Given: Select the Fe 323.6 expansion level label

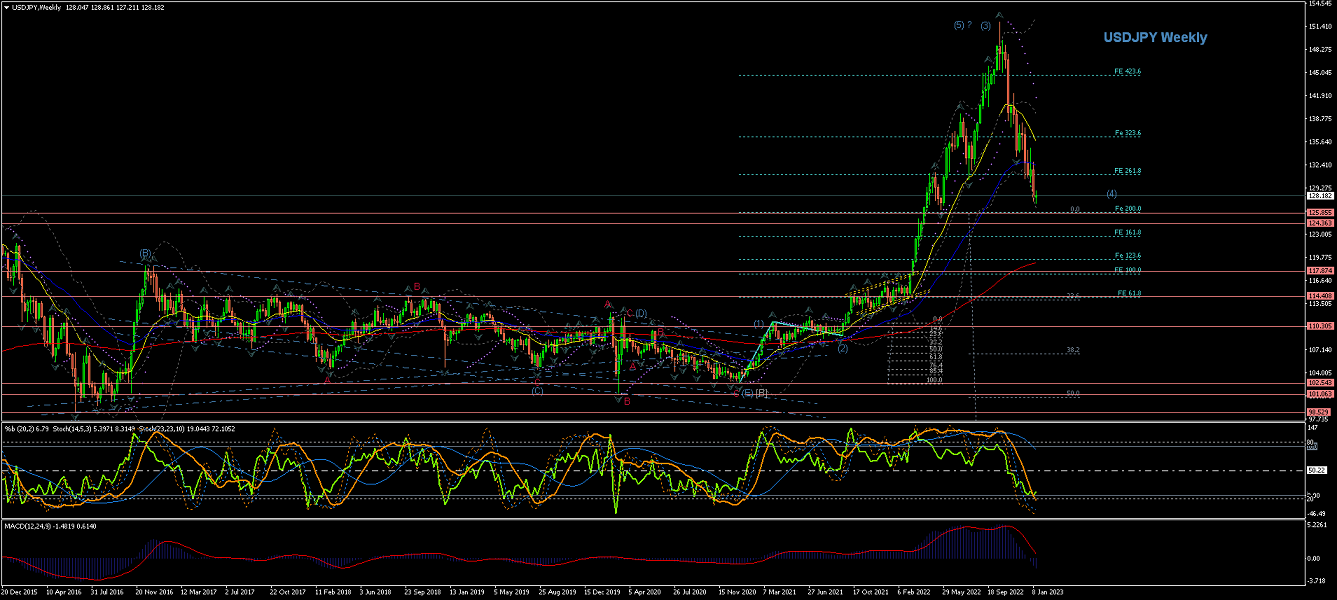Looking at the screenshot, I should pyautogui.click(x=1127, y=133).
